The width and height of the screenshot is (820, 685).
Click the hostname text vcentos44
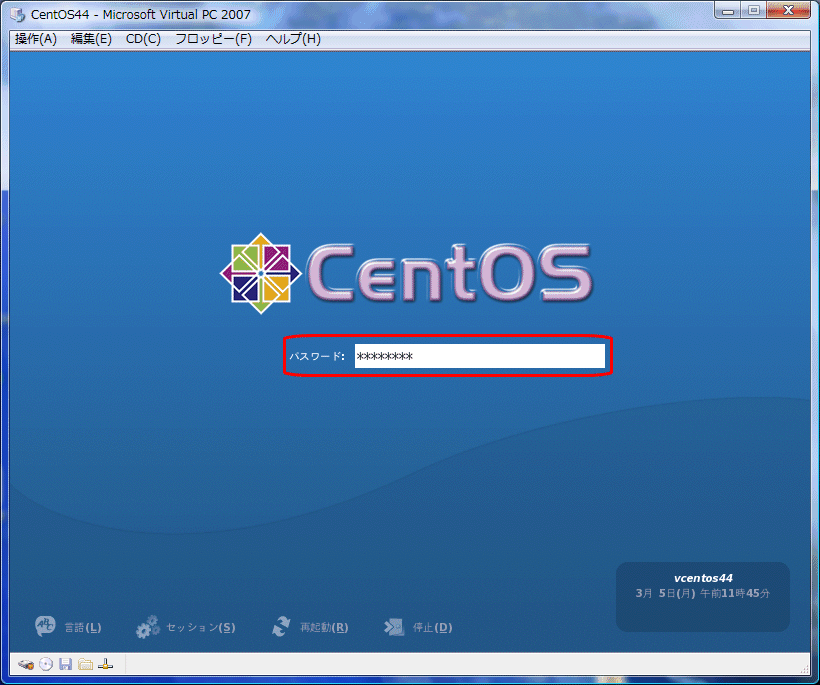pyautogui.click(x=703, y=578)
